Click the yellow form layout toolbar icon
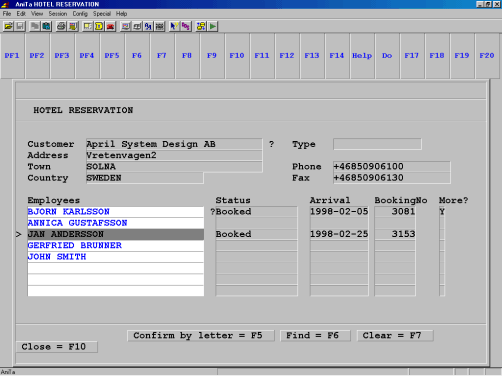502x376 pixels. (x=88, y=26)
